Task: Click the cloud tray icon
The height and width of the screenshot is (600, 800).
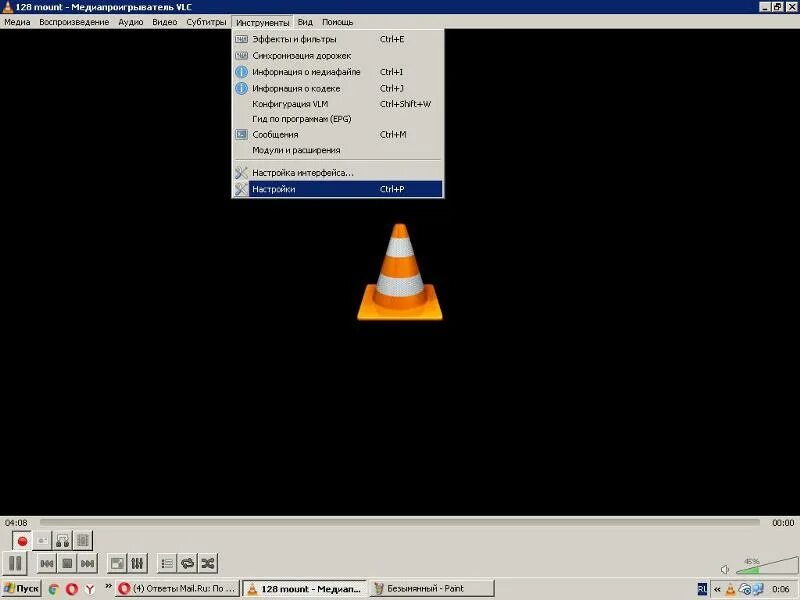Action: 744,590
